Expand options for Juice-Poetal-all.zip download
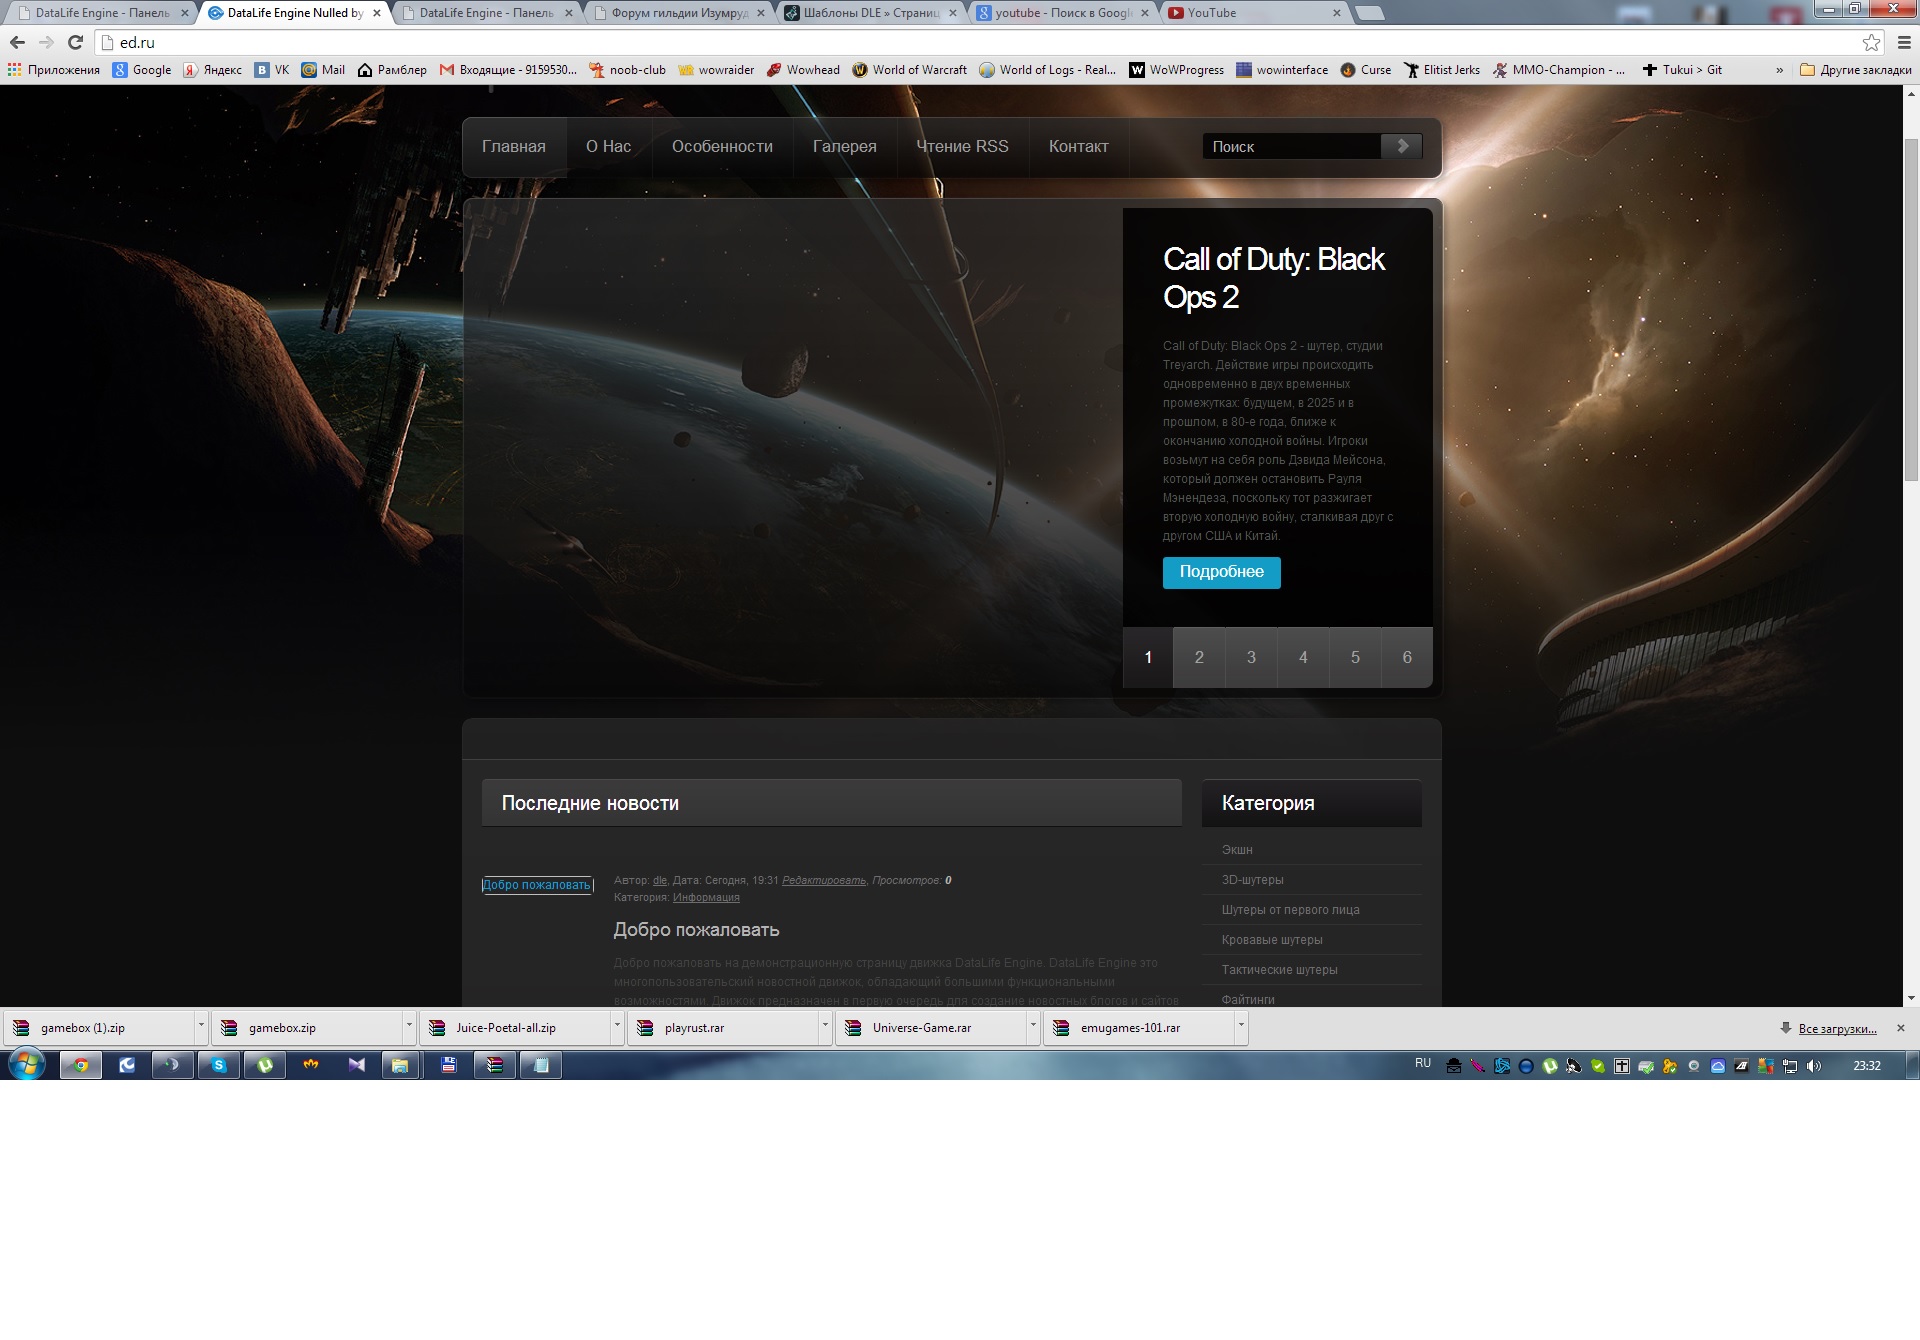The width and height of the screenshot is (1920, 1340). [617, 1027]
